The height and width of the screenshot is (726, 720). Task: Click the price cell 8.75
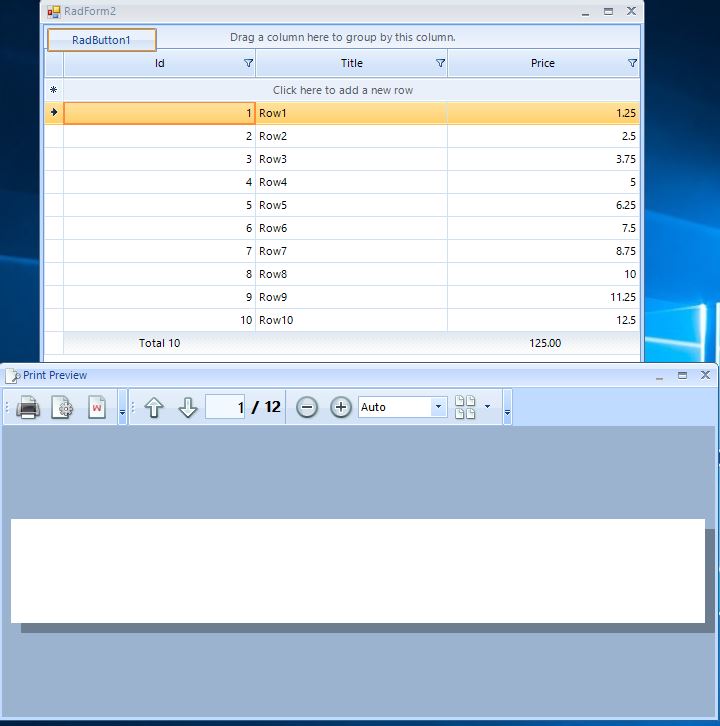[x=544, y=251]
